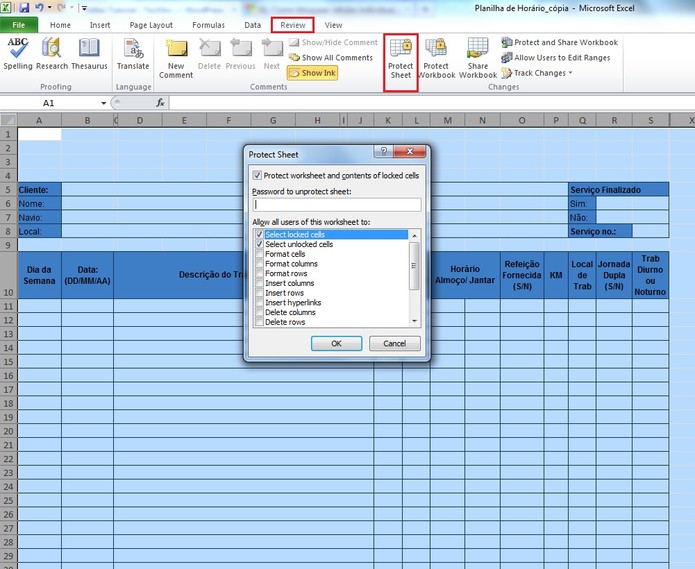Screen dimensions: 695x569
Task: Click the Protect Workbook icon
Action: tap(436, 58)
